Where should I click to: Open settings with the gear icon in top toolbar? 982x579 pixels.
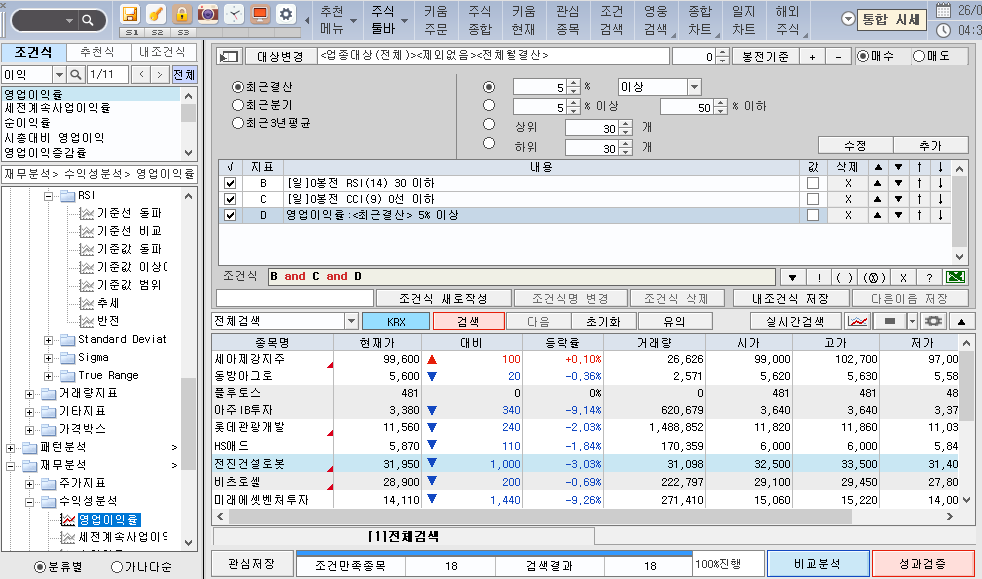[286, 14]
